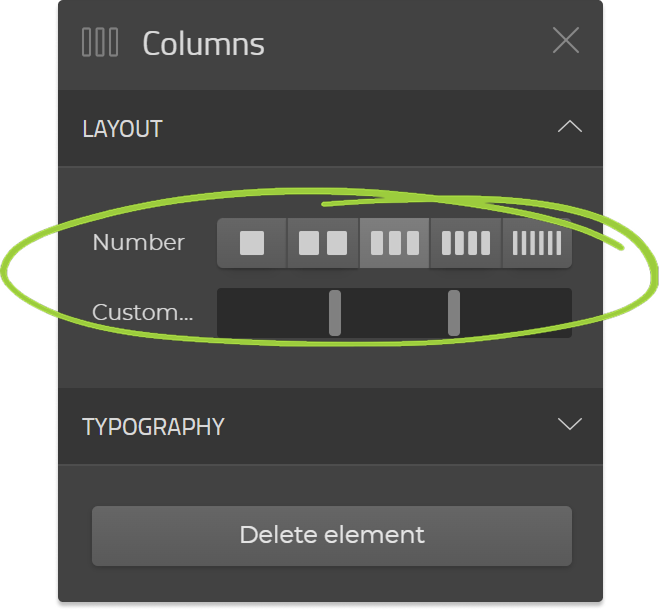Viewport: 662px width, 610px height.
Task: Expand the Typography section chevron
Action: (x=569, y=424)
